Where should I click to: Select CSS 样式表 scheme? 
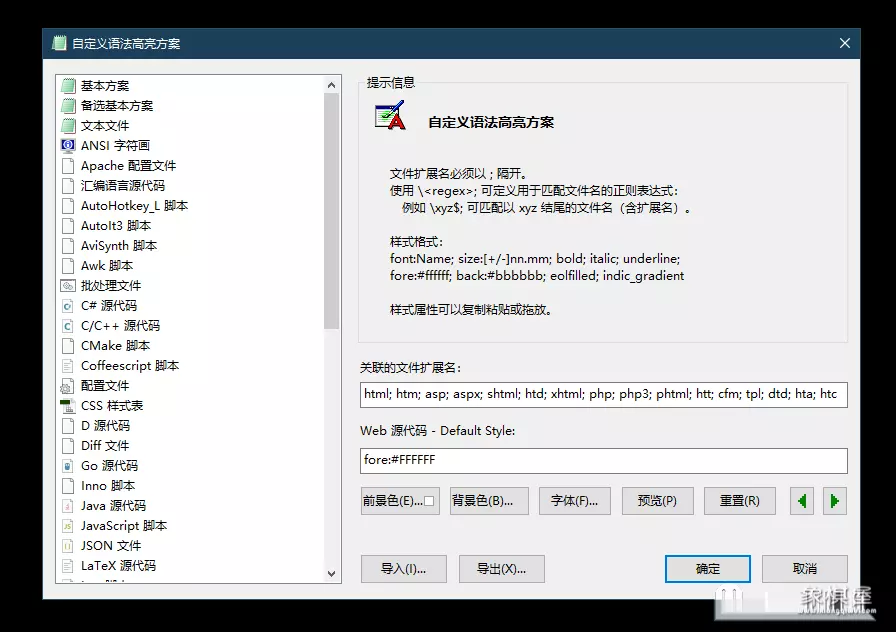tap(112, 406)
